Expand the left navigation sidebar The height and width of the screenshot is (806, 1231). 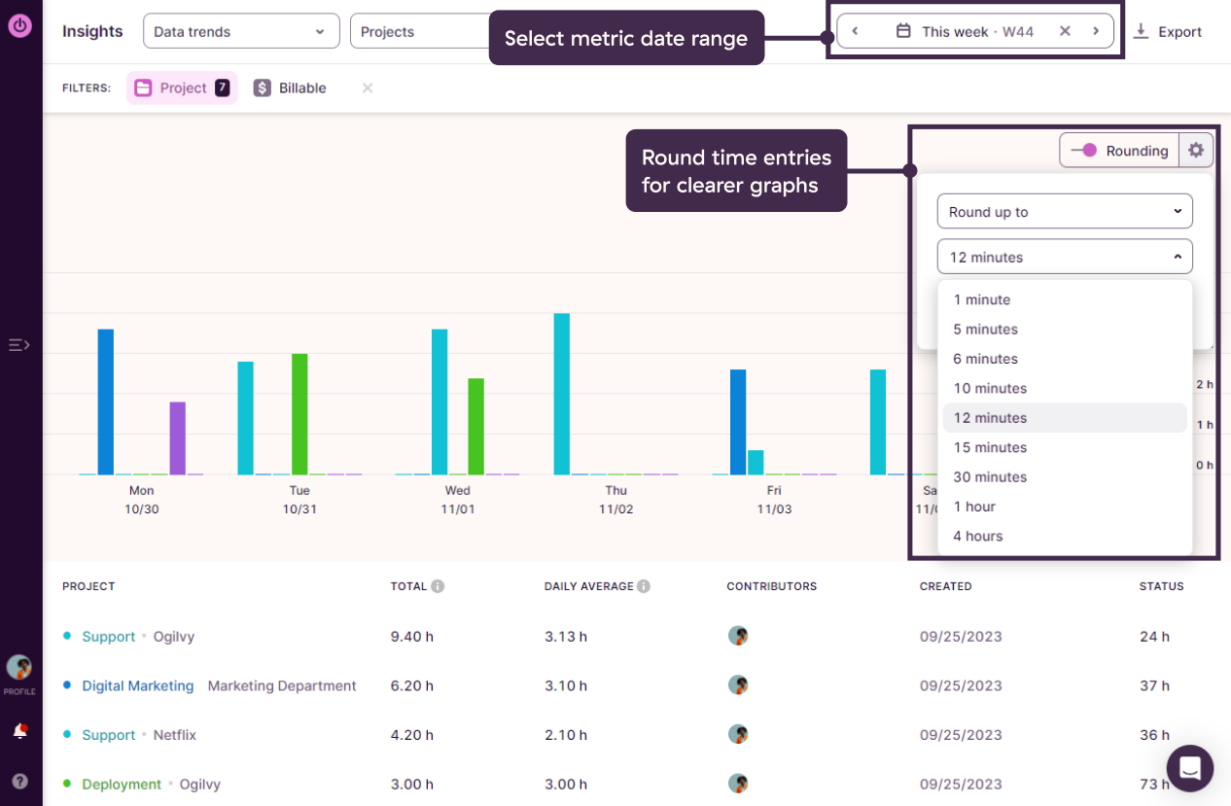pos(20,345)
